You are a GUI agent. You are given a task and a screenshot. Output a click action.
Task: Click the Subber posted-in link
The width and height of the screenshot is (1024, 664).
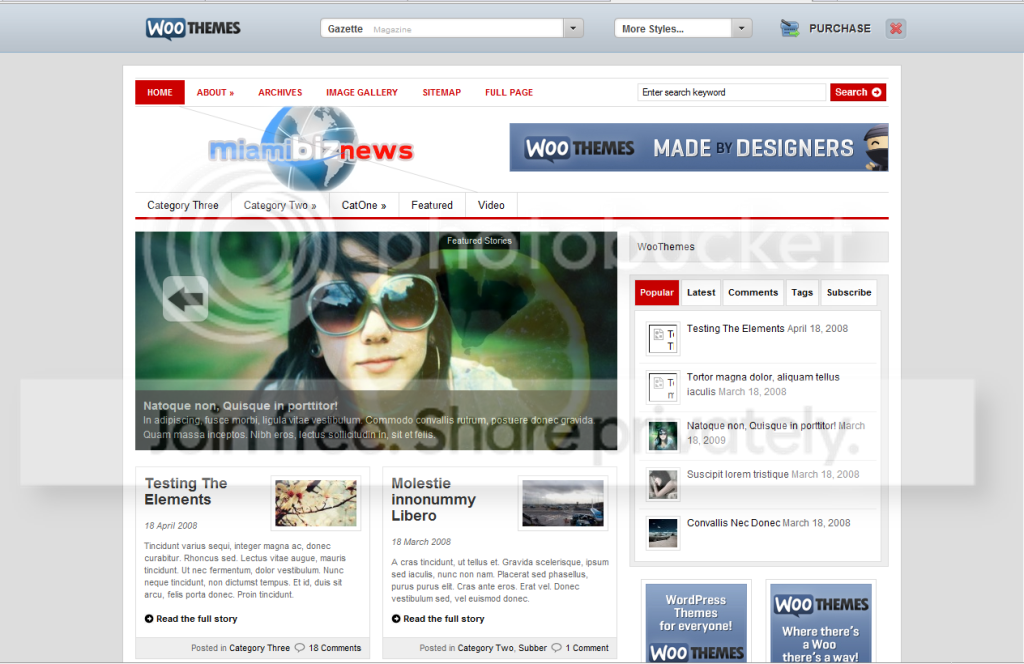532,648
